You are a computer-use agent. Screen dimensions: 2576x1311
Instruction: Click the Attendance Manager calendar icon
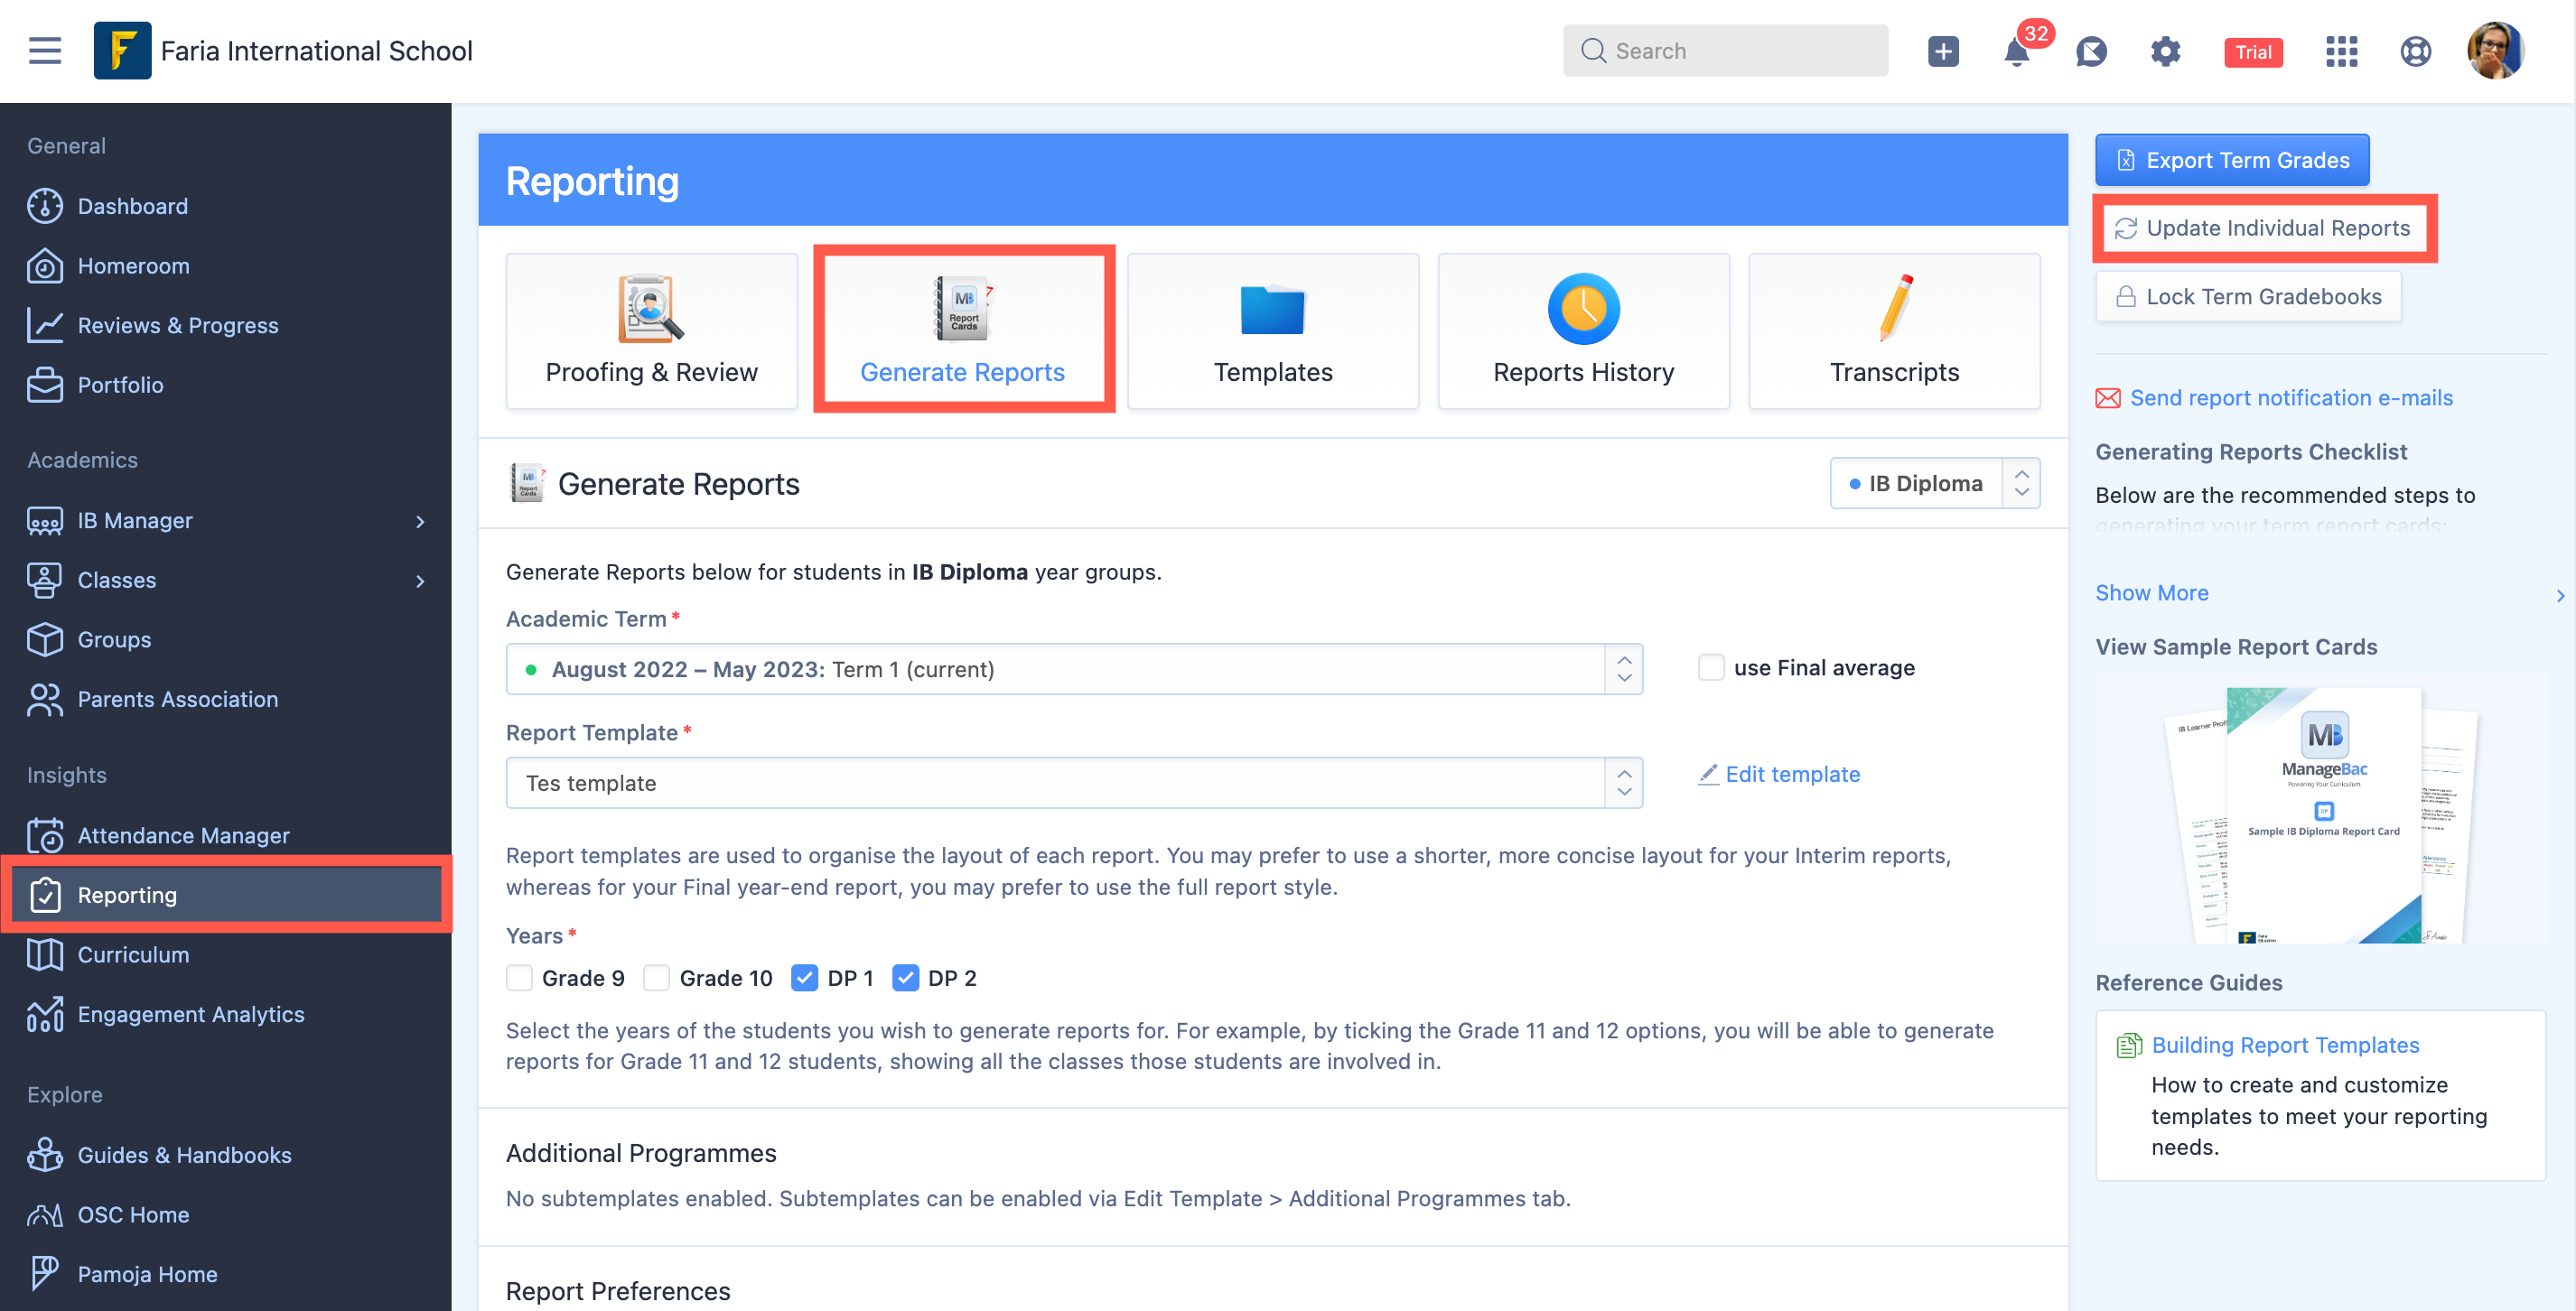click(45, 835)
